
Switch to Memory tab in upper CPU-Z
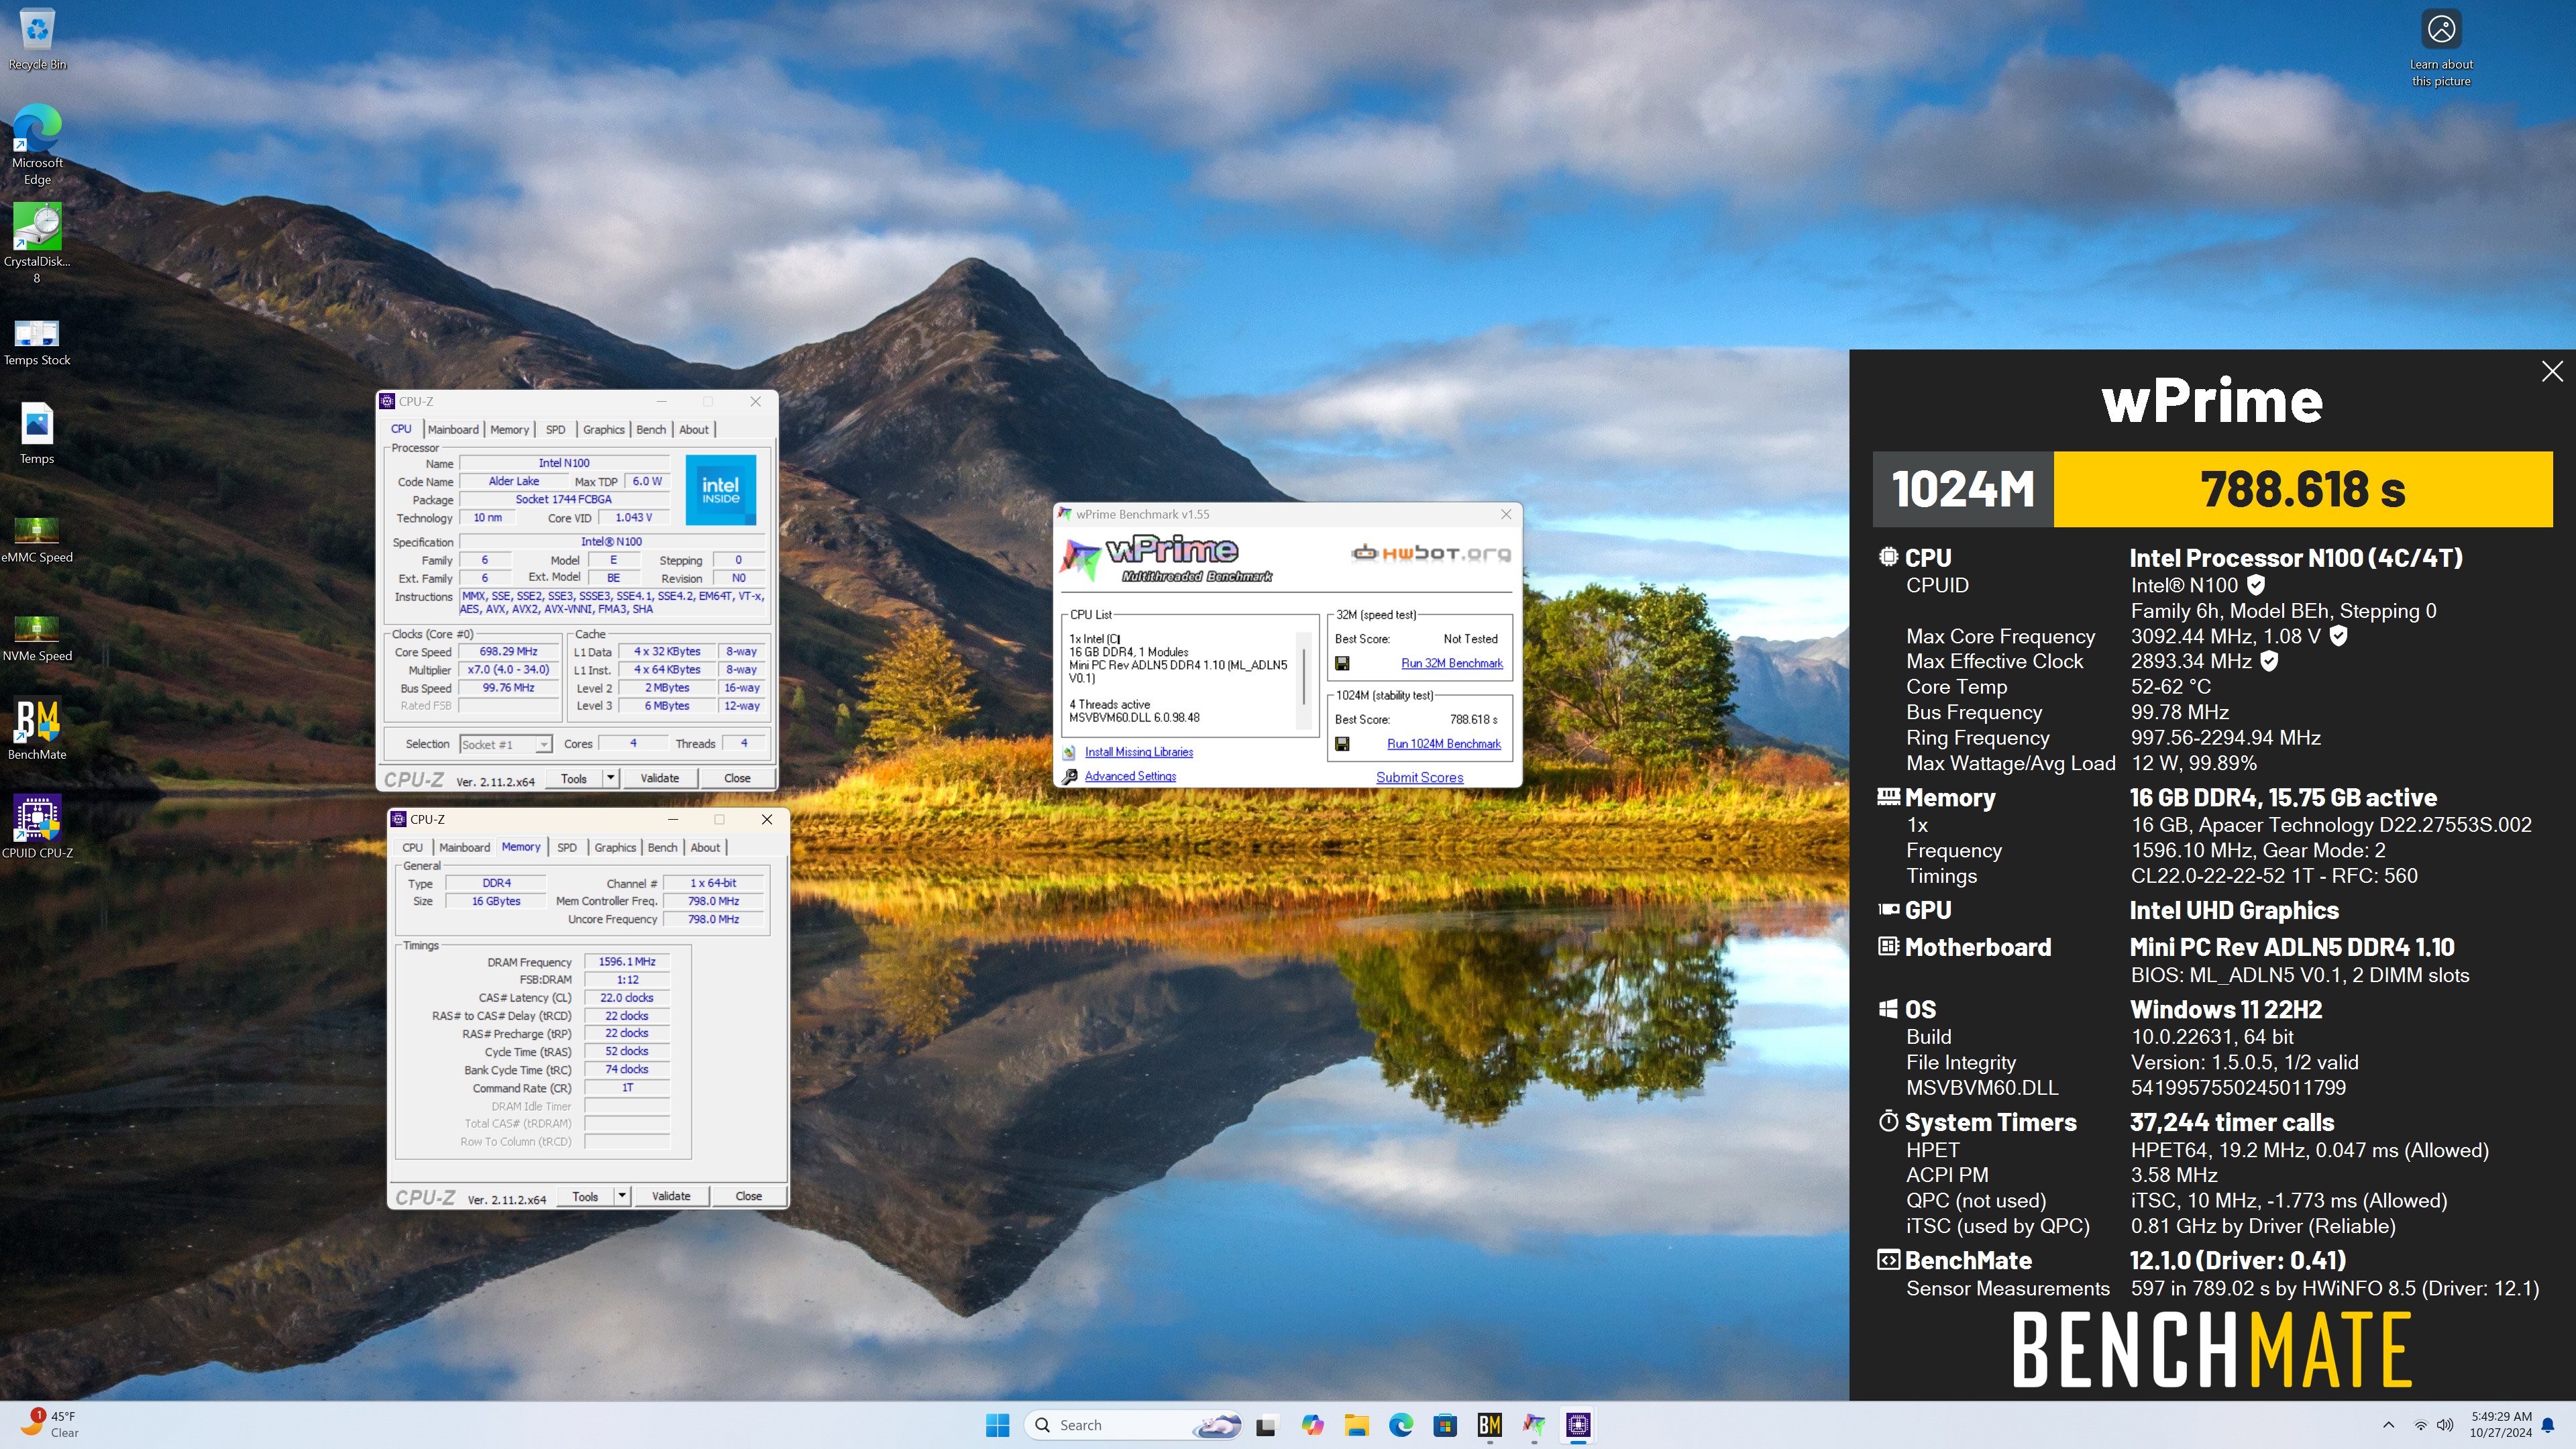(x=509, y=430)
